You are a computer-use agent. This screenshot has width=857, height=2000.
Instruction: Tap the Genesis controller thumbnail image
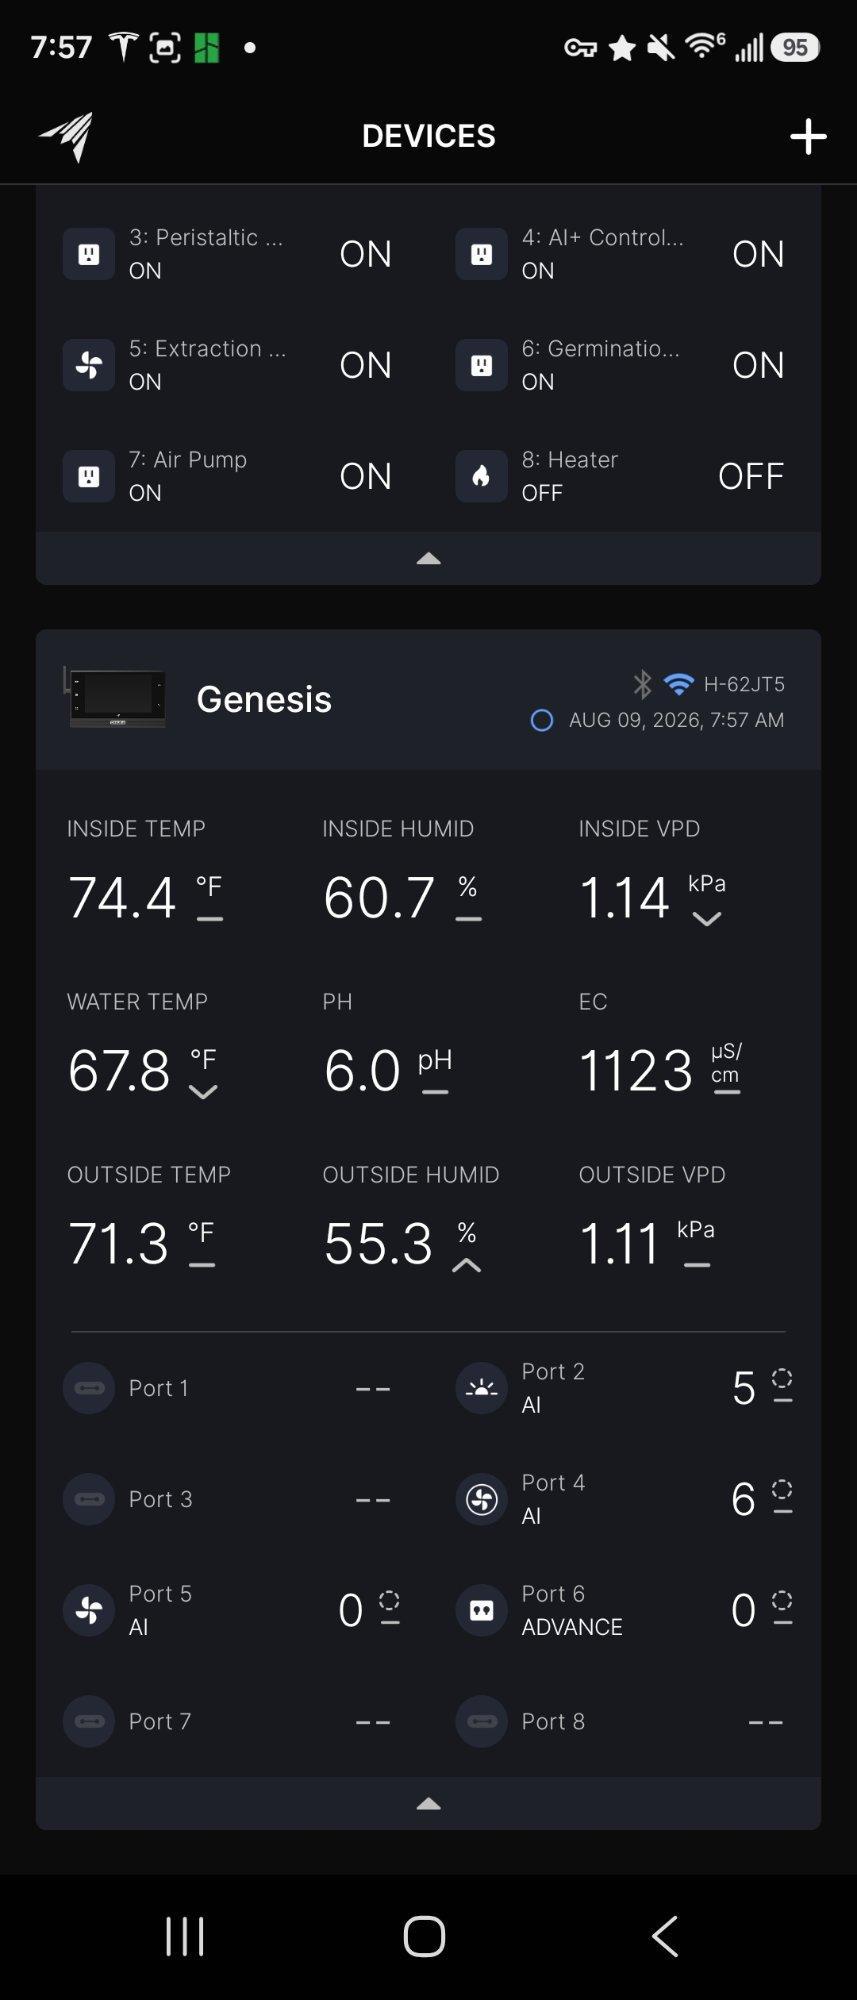pyautogui.click(x=115, y=697)
